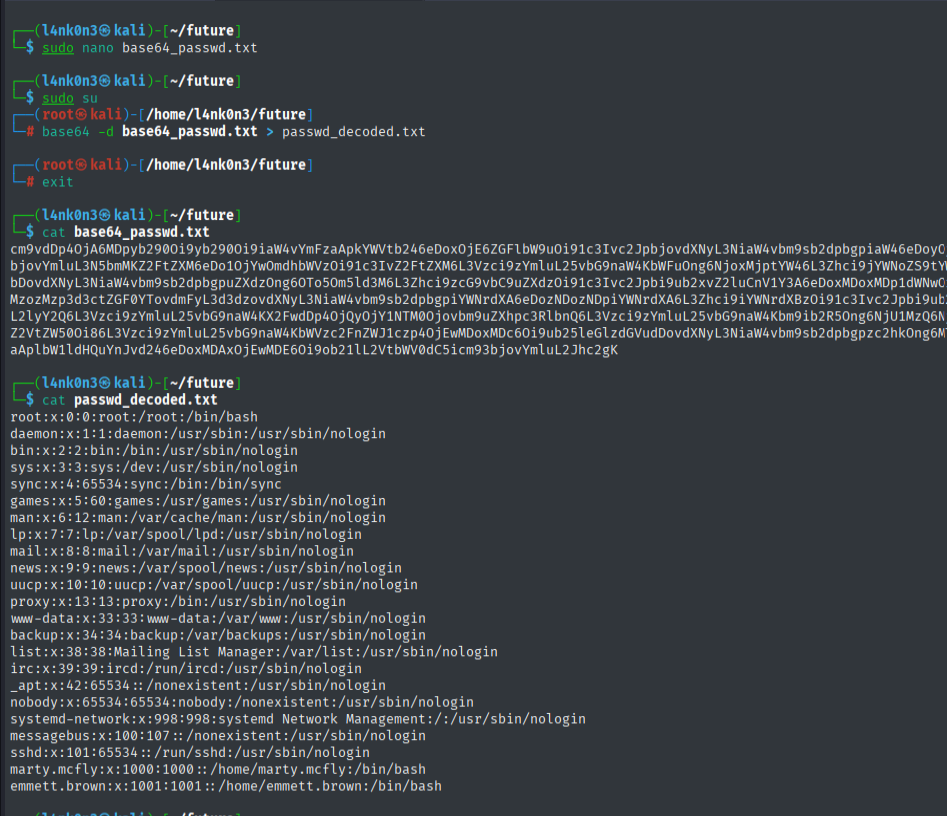Select the marty.mcfly user entry

pyautogui.click(x=217, y=769)
